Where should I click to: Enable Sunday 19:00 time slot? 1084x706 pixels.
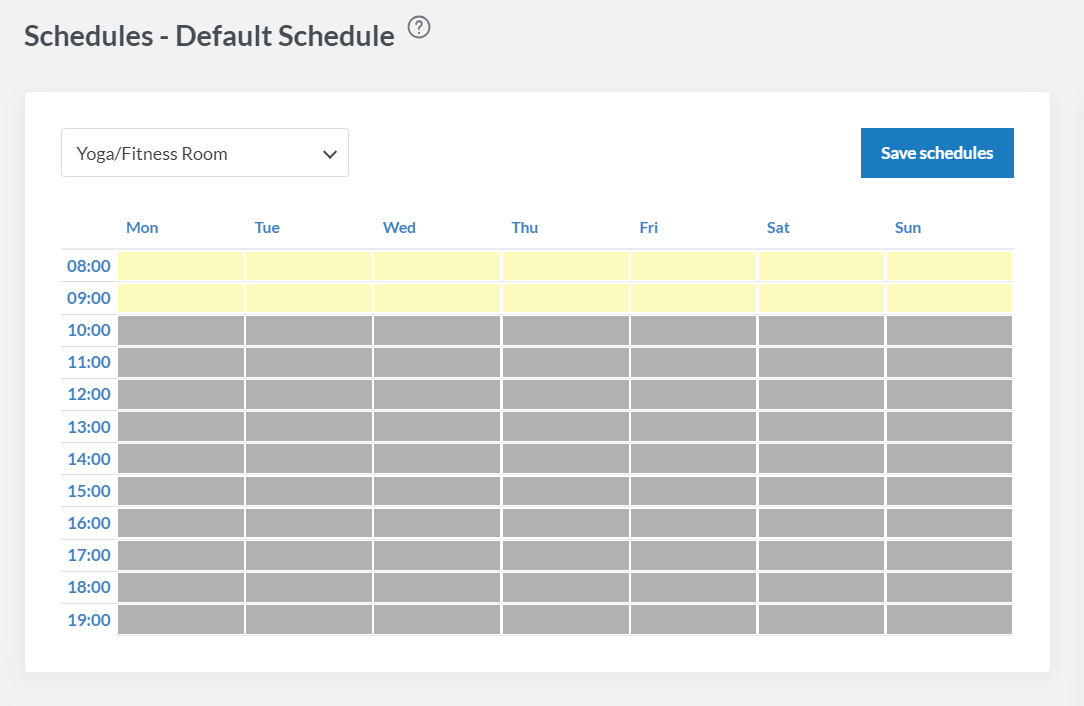click(x=949, y=619)
